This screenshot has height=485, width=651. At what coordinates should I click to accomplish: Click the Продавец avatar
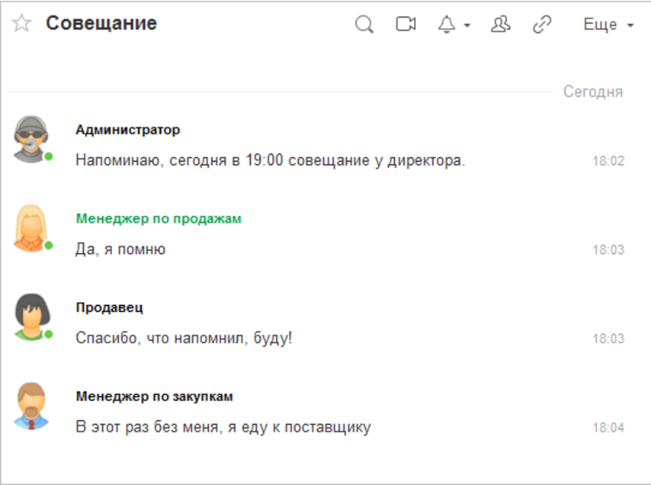(32, 317)
